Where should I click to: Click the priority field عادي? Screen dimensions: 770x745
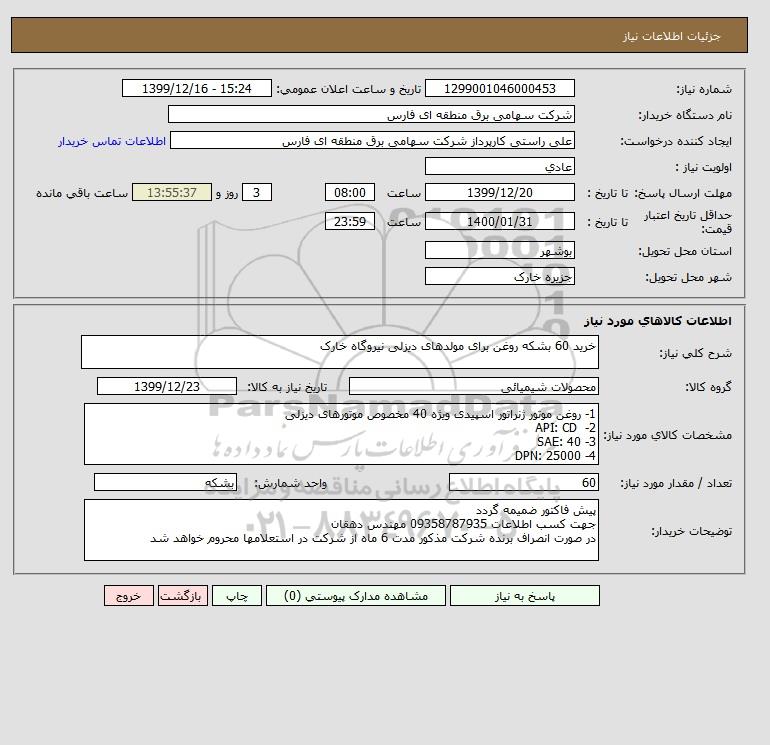(x=499, y=166)
